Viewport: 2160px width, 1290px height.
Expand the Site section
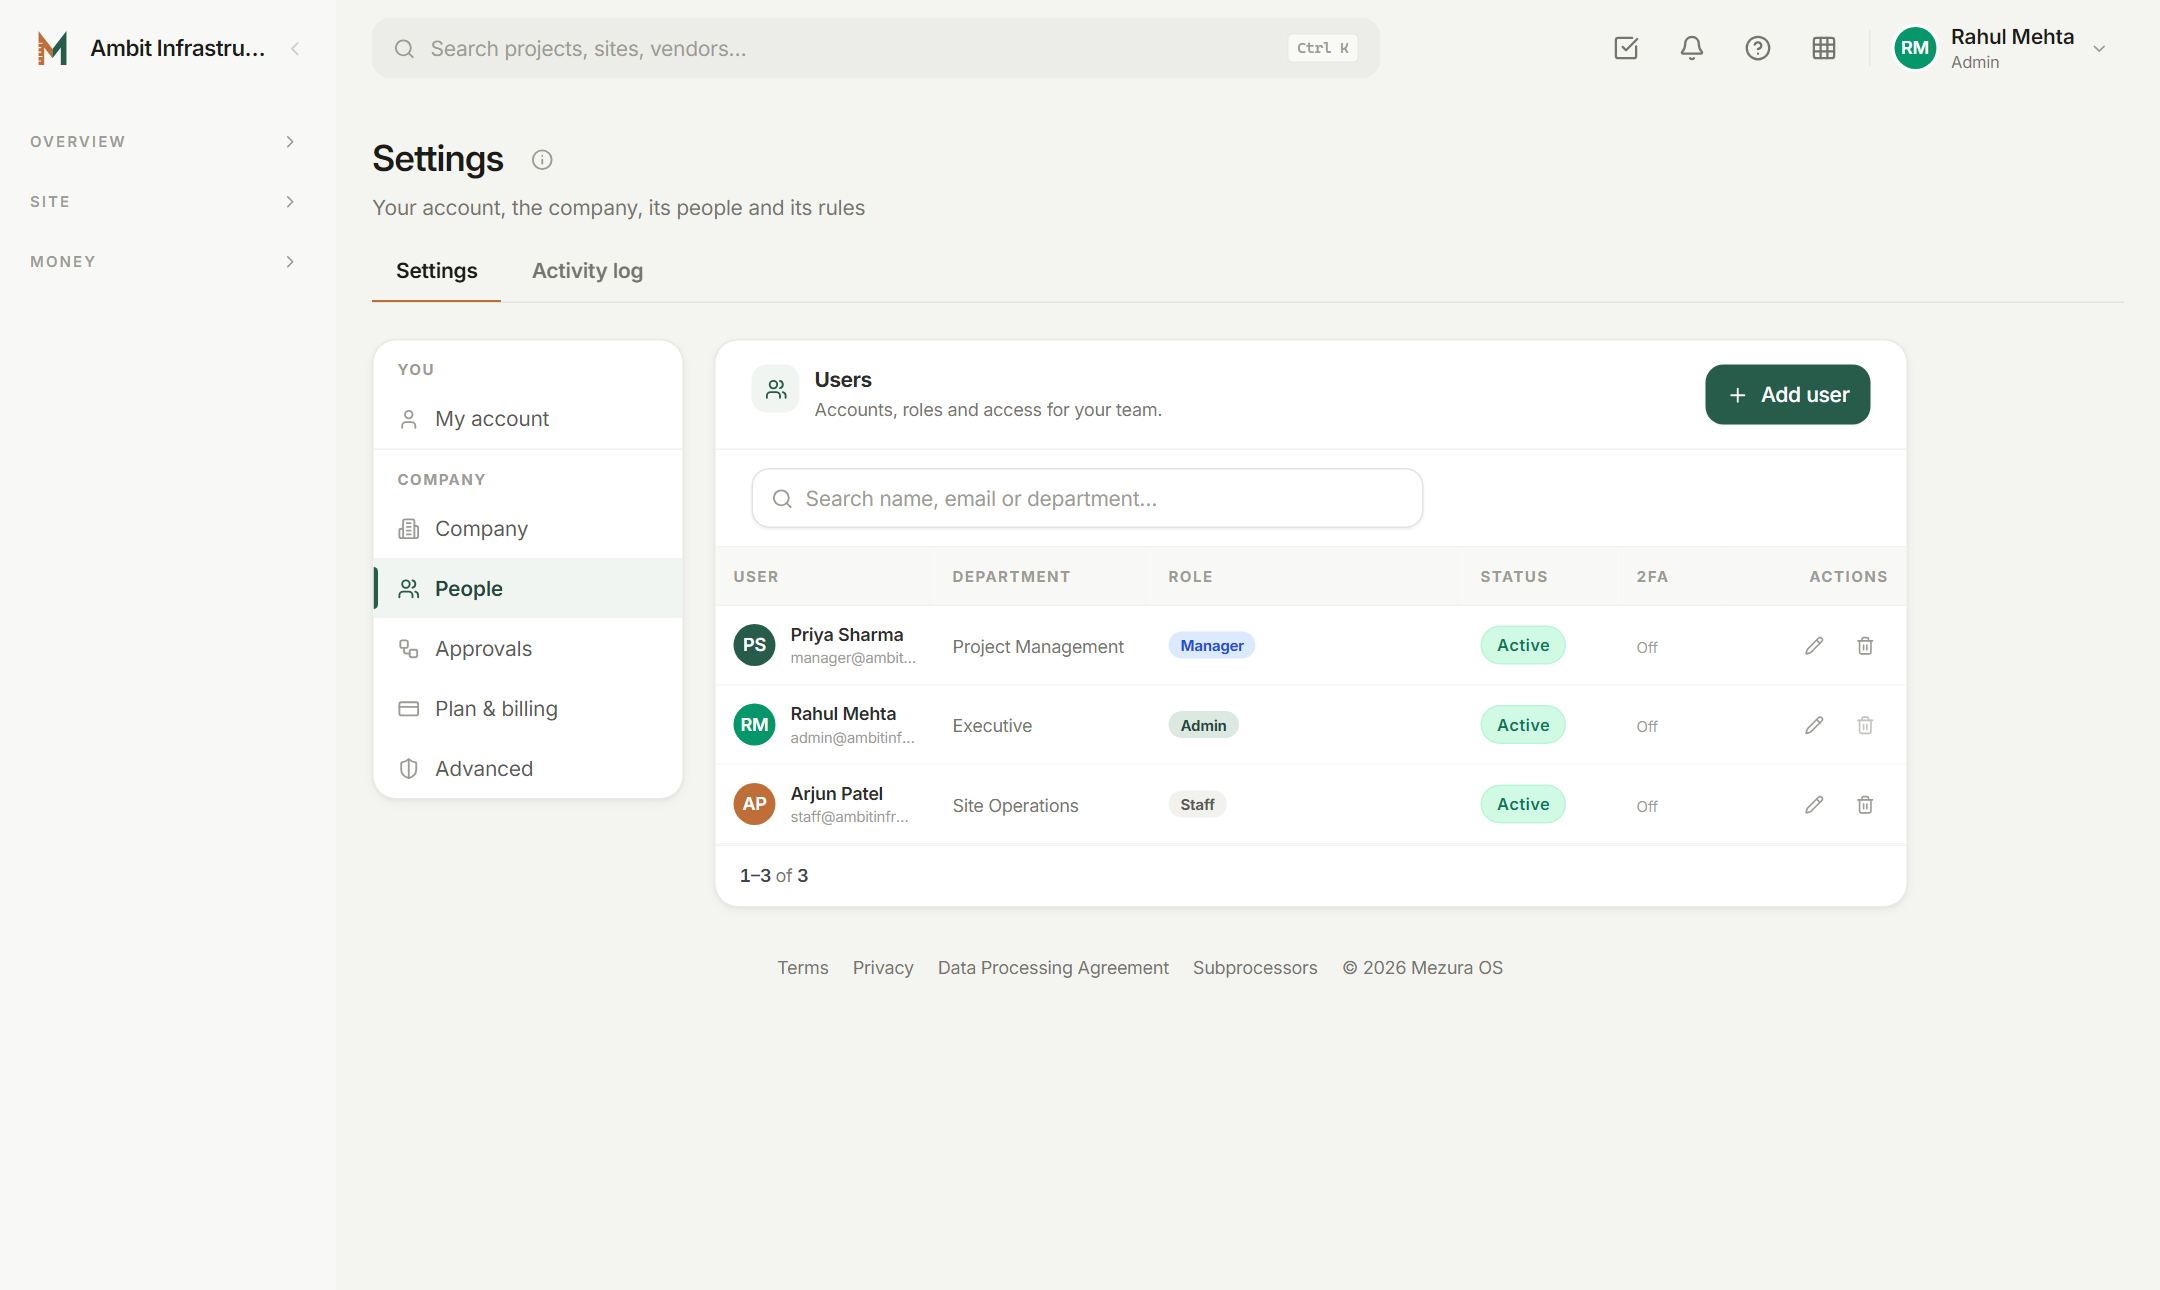163,202
